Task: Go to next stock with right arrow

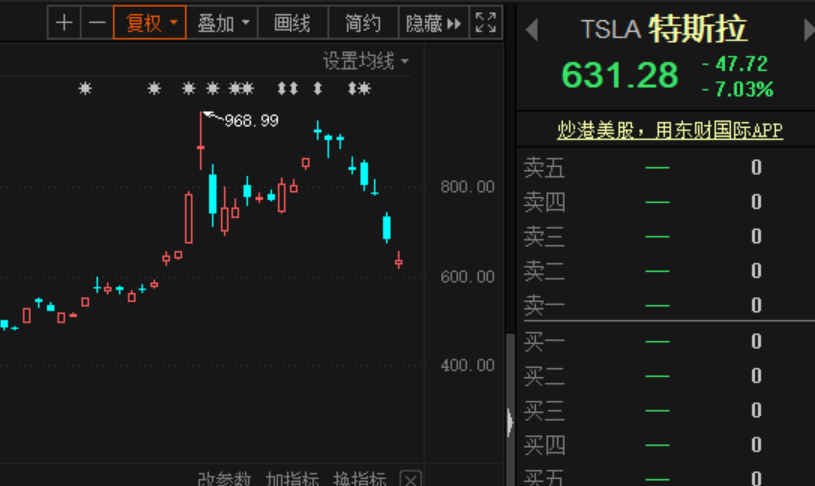Action: click(808, 30)
